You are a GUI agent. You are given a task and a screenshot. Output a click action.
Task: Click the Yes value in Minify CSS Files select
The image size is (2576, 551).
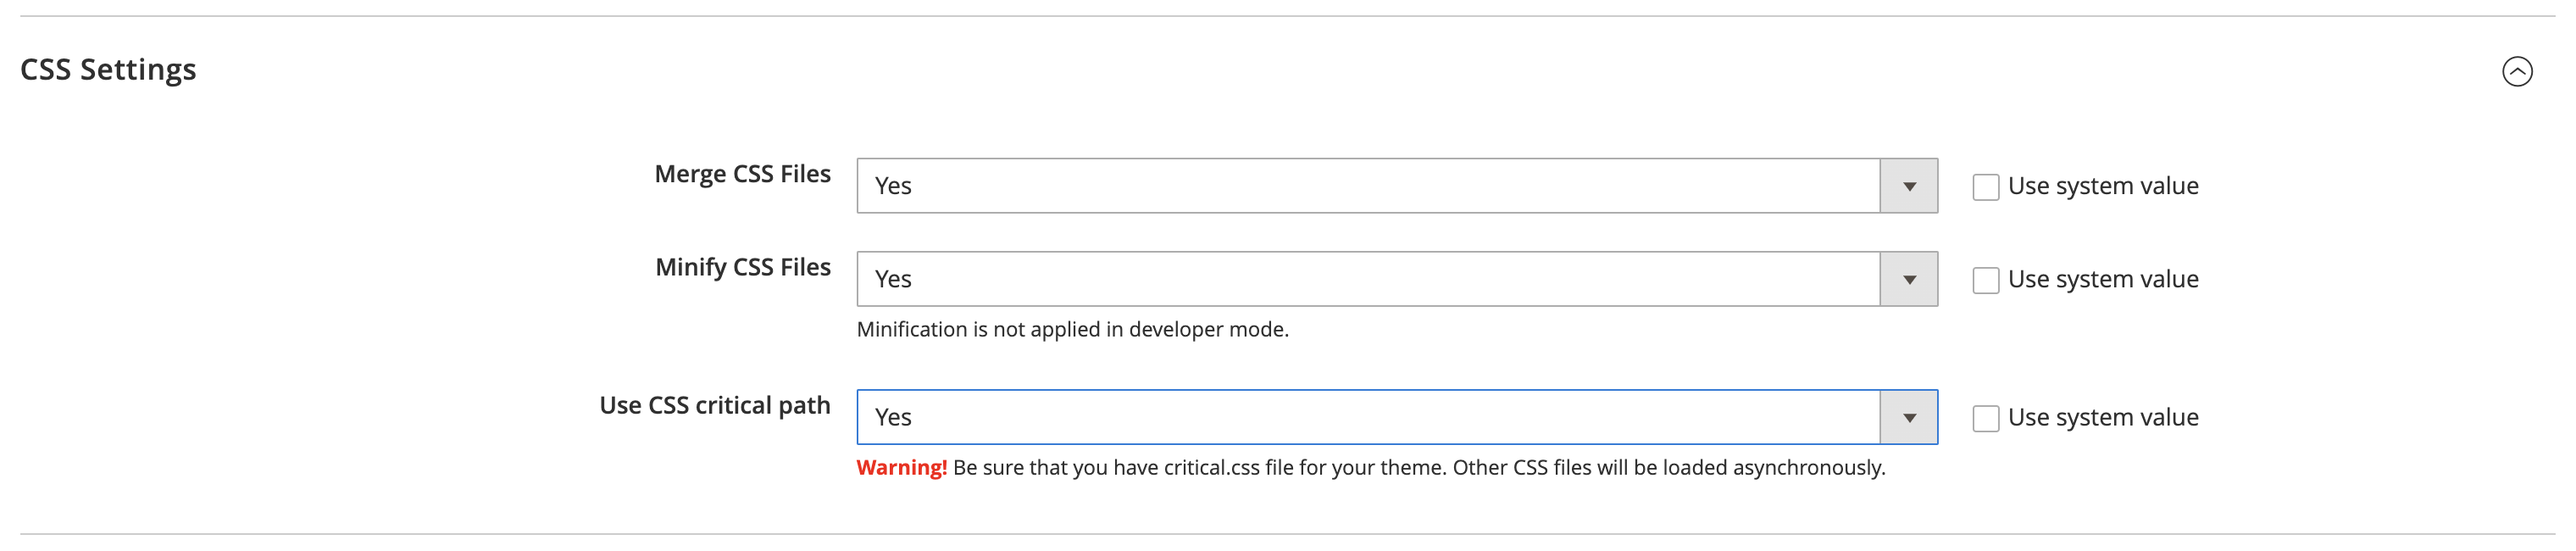[x=893, y=279]
